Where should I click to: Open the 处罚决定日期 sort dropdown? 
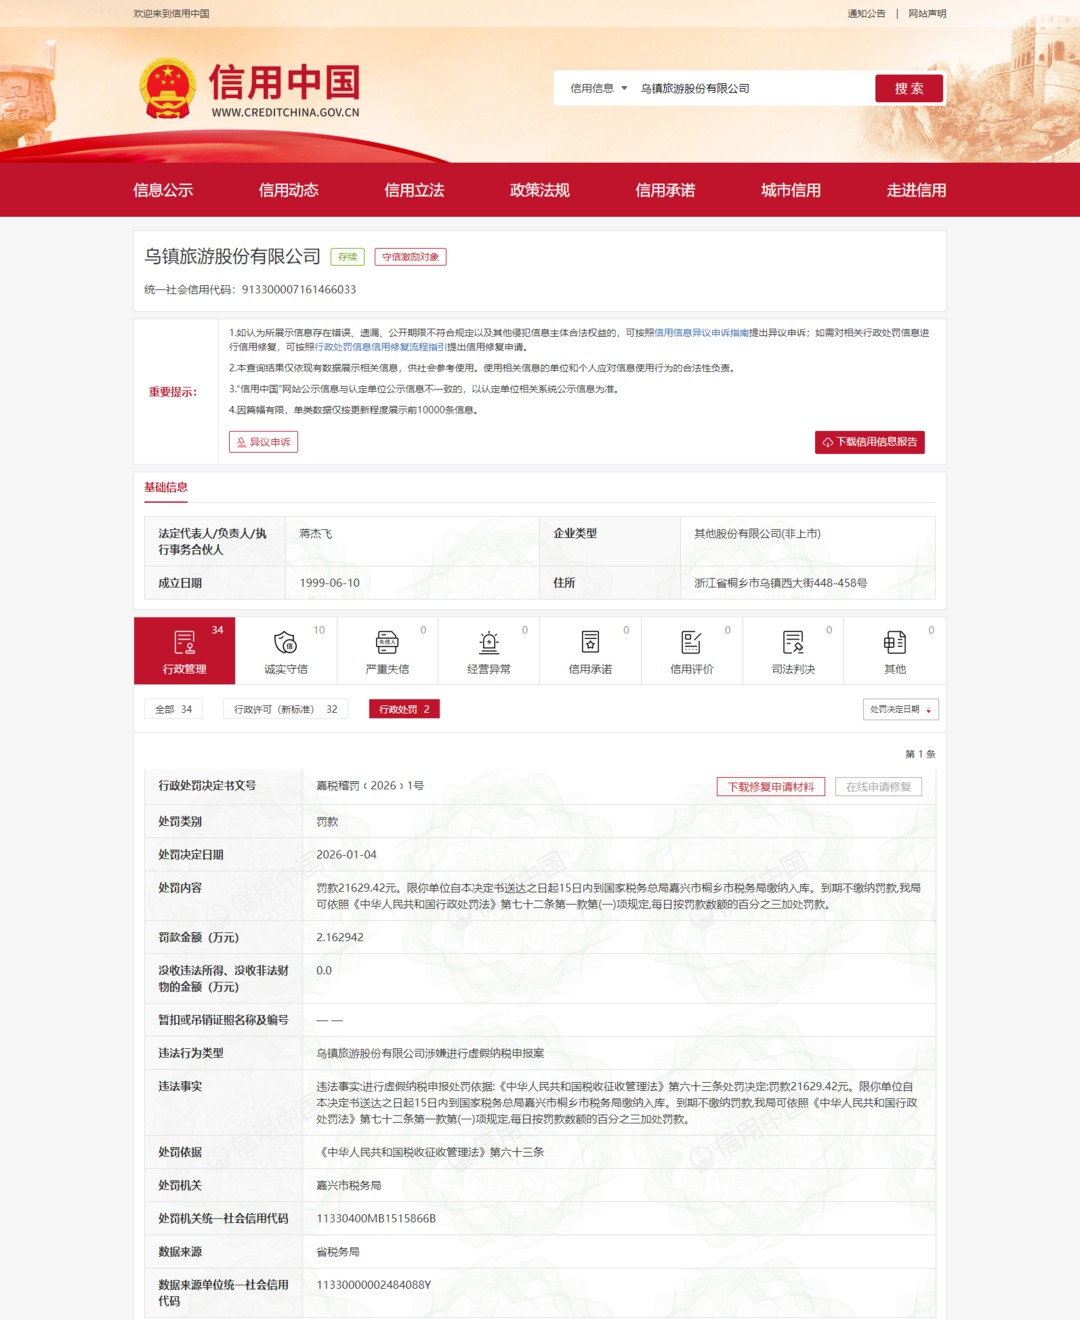(900, 710)
